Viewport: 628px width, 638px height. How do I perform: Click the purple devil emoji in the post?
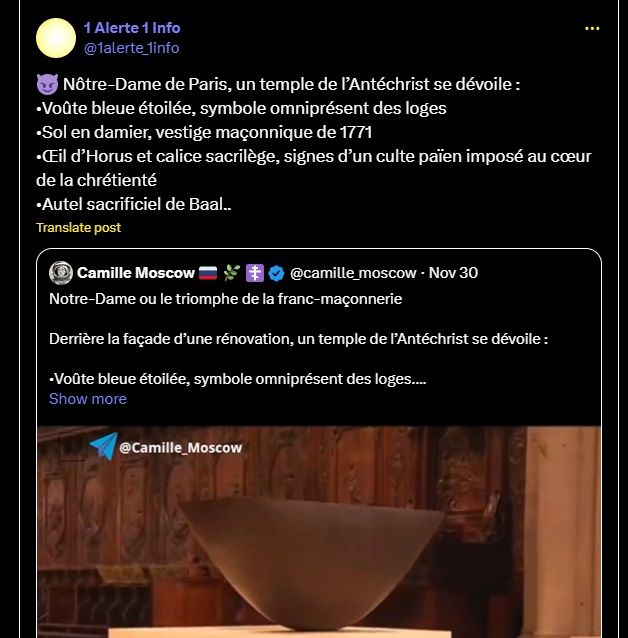point(47,84)
